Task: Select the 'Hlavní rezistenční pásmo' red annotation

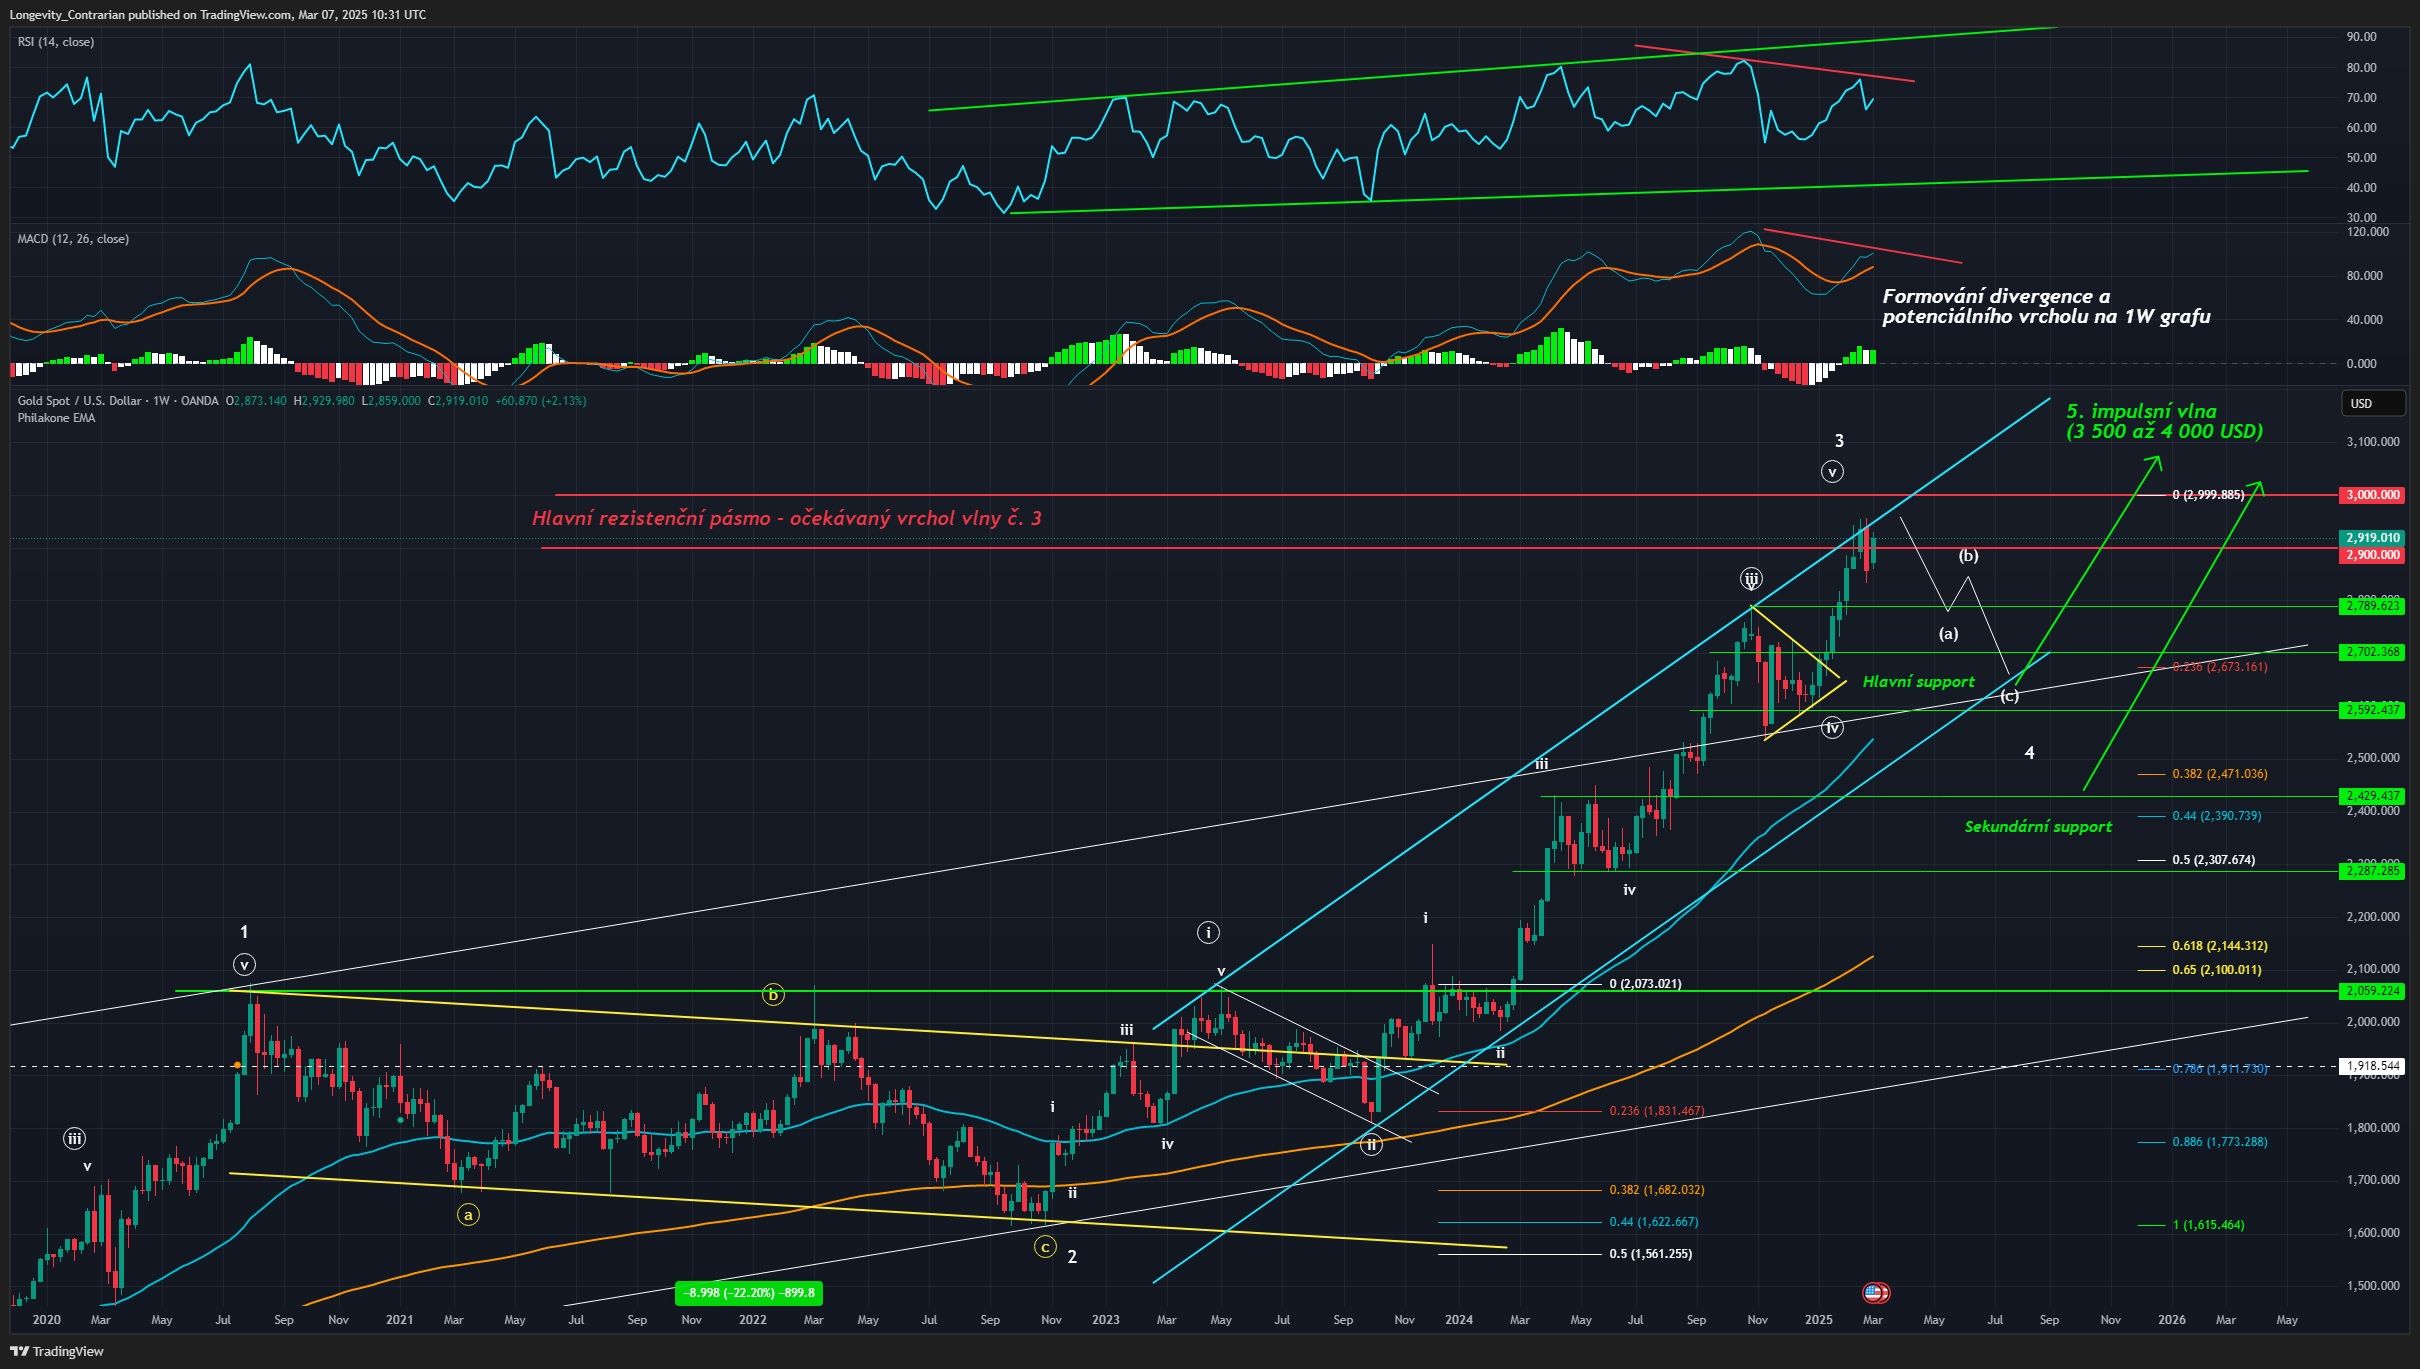Action: pyautogui.click(x=787, y=518)
